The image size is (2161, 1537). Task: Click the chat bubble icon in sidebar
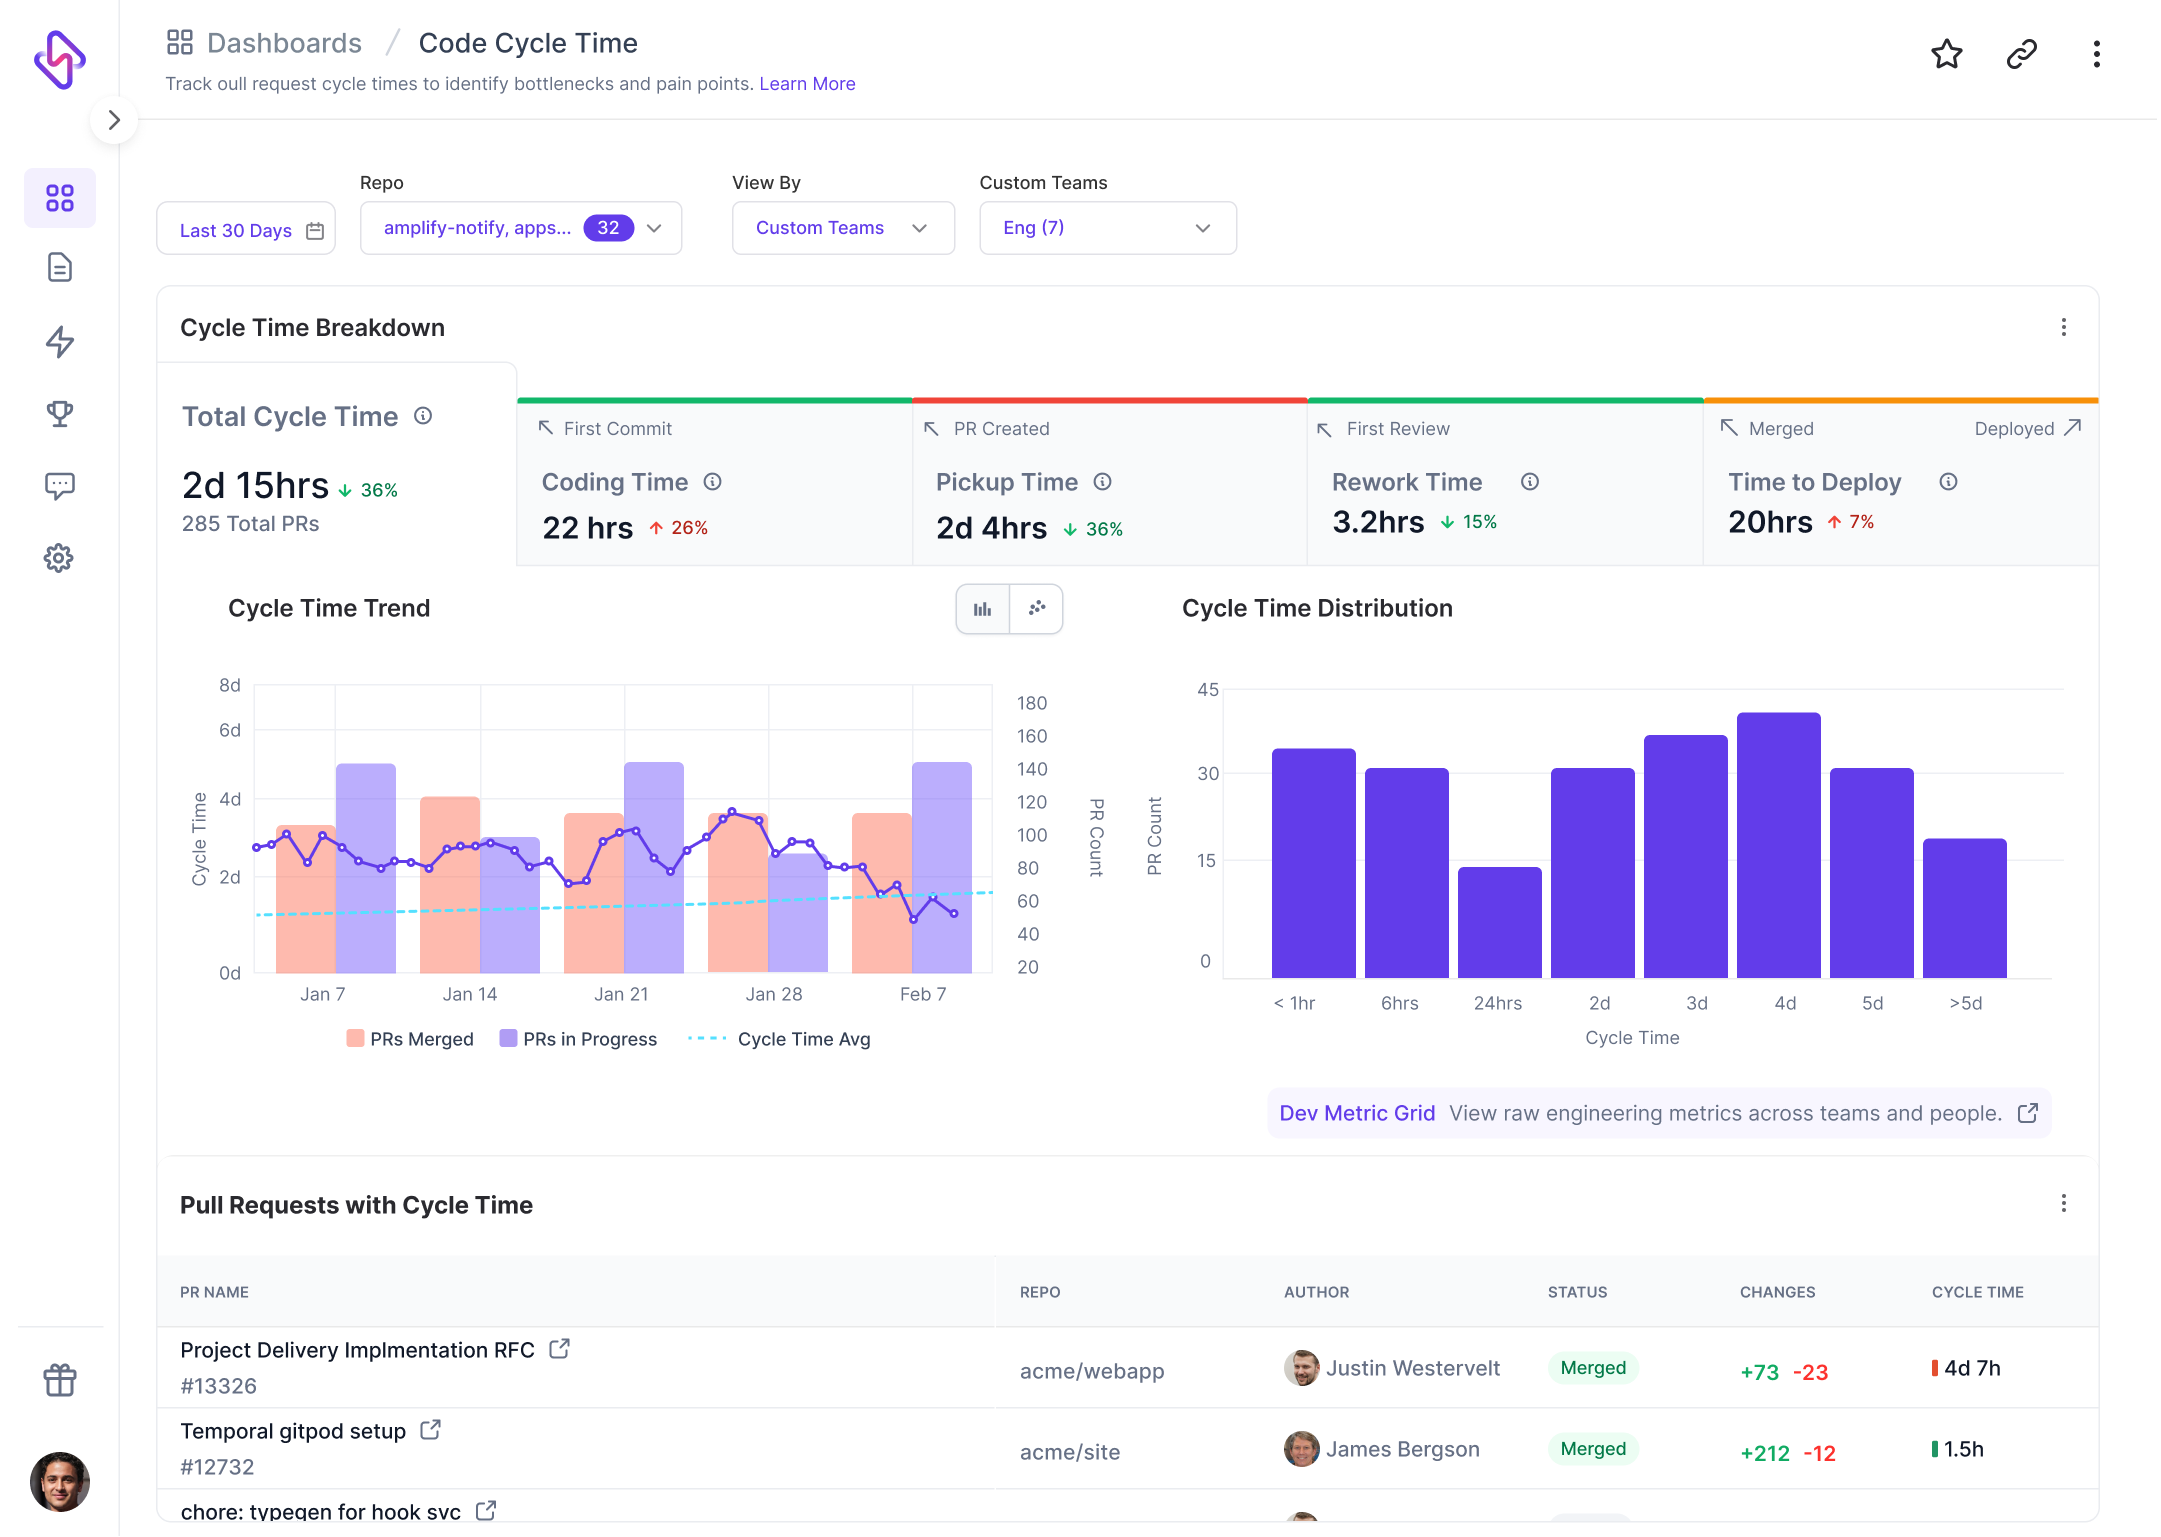click(58, 484)
